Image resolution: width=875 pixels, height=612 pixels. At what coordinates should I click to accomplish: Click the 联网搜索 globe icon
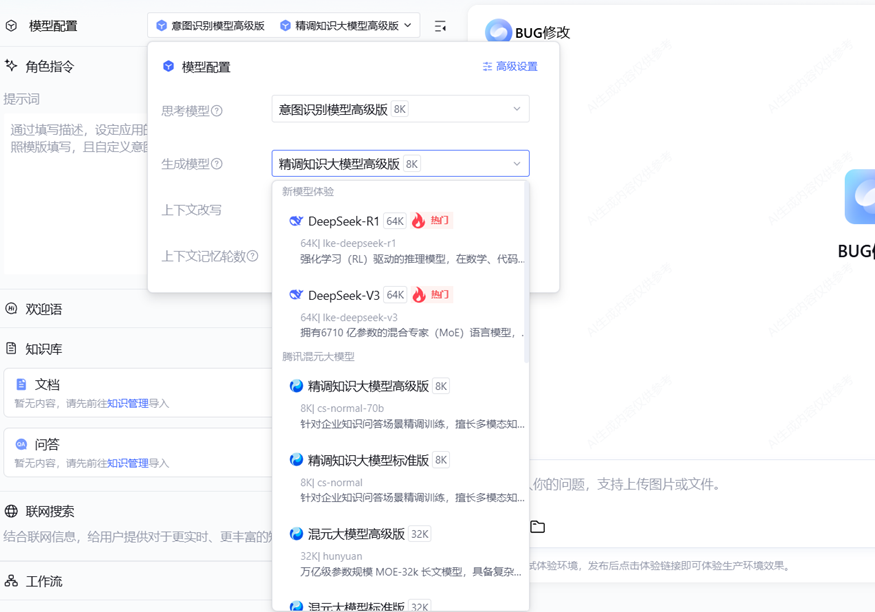coord(11,511)
